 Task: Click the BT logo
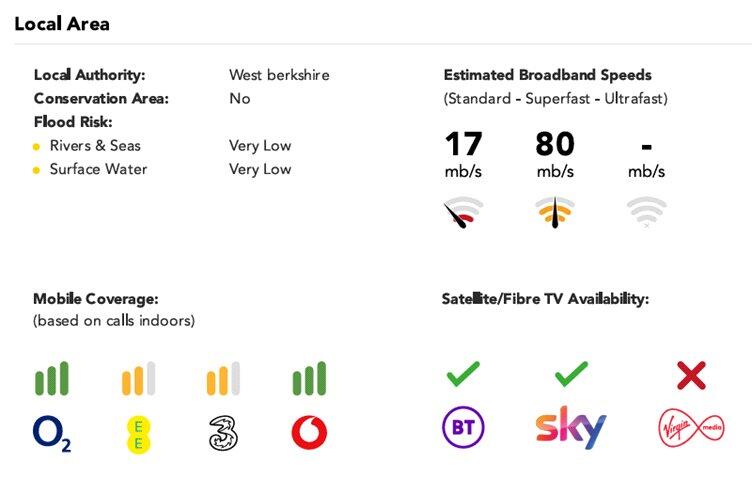pos(463,428)
